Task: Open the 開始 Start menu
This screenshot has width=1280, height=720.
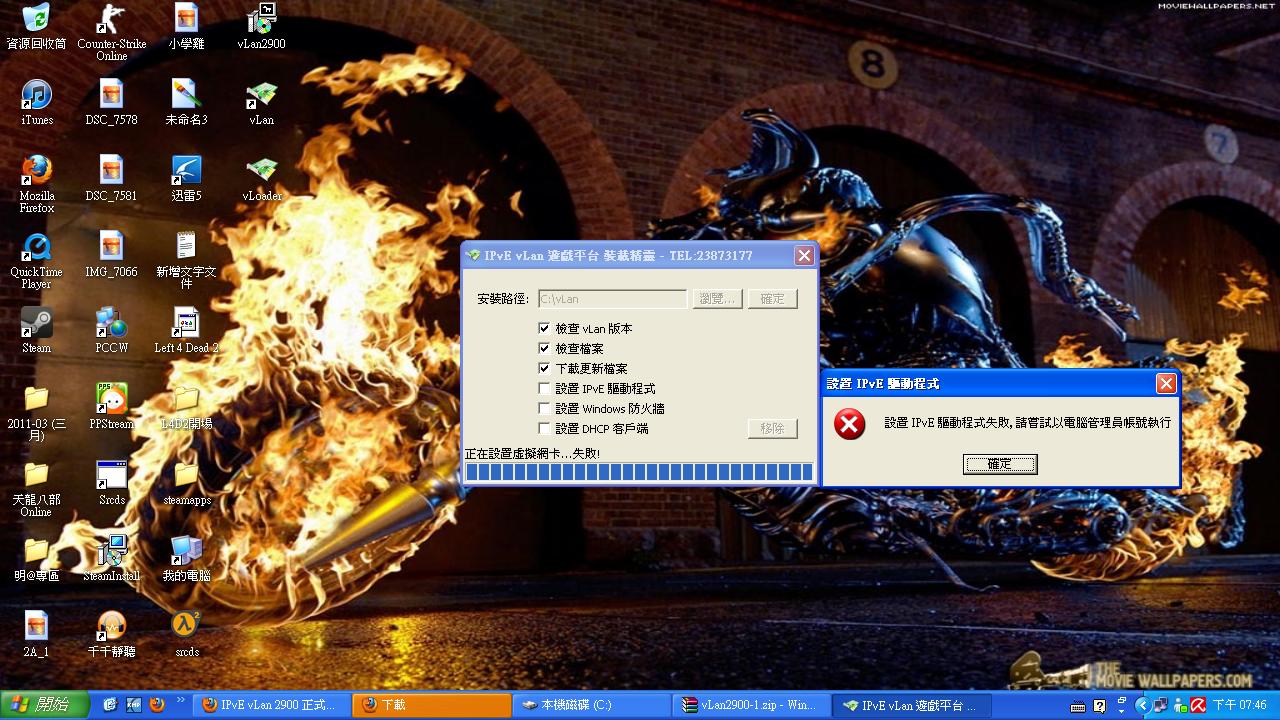Action: click(x=43, y=705)
